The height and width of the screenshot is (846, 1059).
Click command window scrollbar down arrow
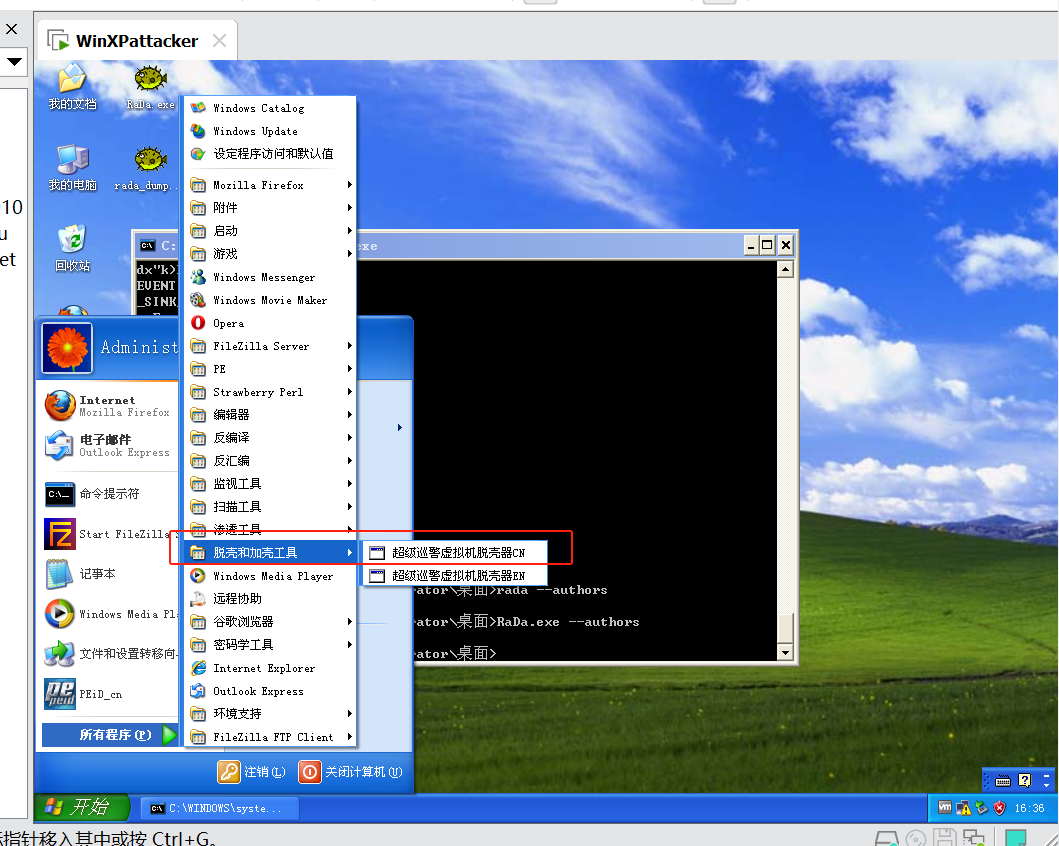785,652
